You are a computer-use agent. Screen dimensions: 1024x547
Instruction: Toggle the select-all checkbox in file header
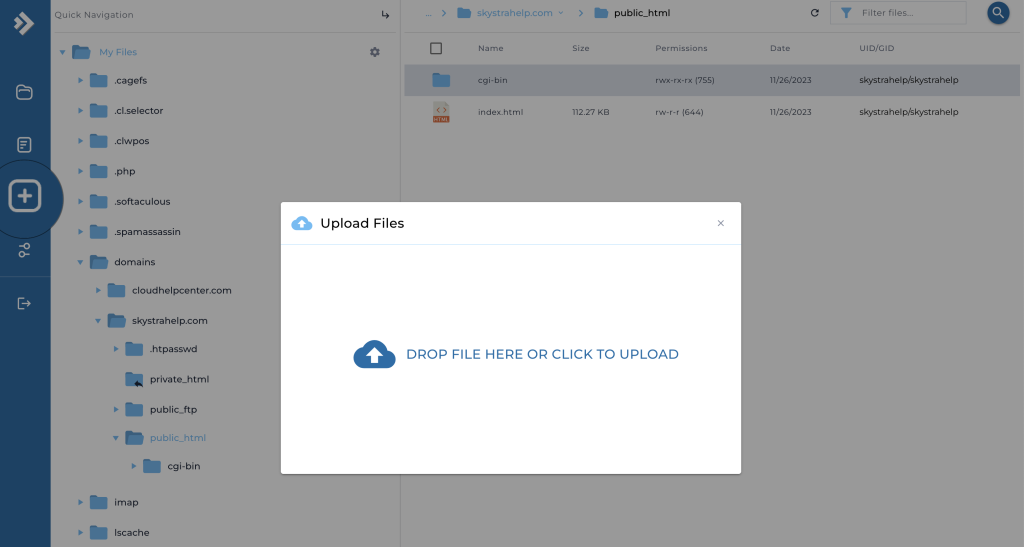(x=436, y=48)
